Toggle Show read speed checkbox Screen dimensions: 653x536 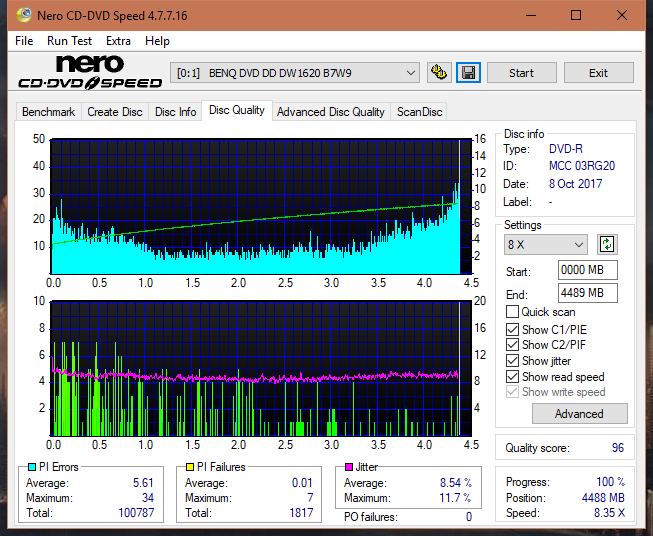(x=512, y=376)
